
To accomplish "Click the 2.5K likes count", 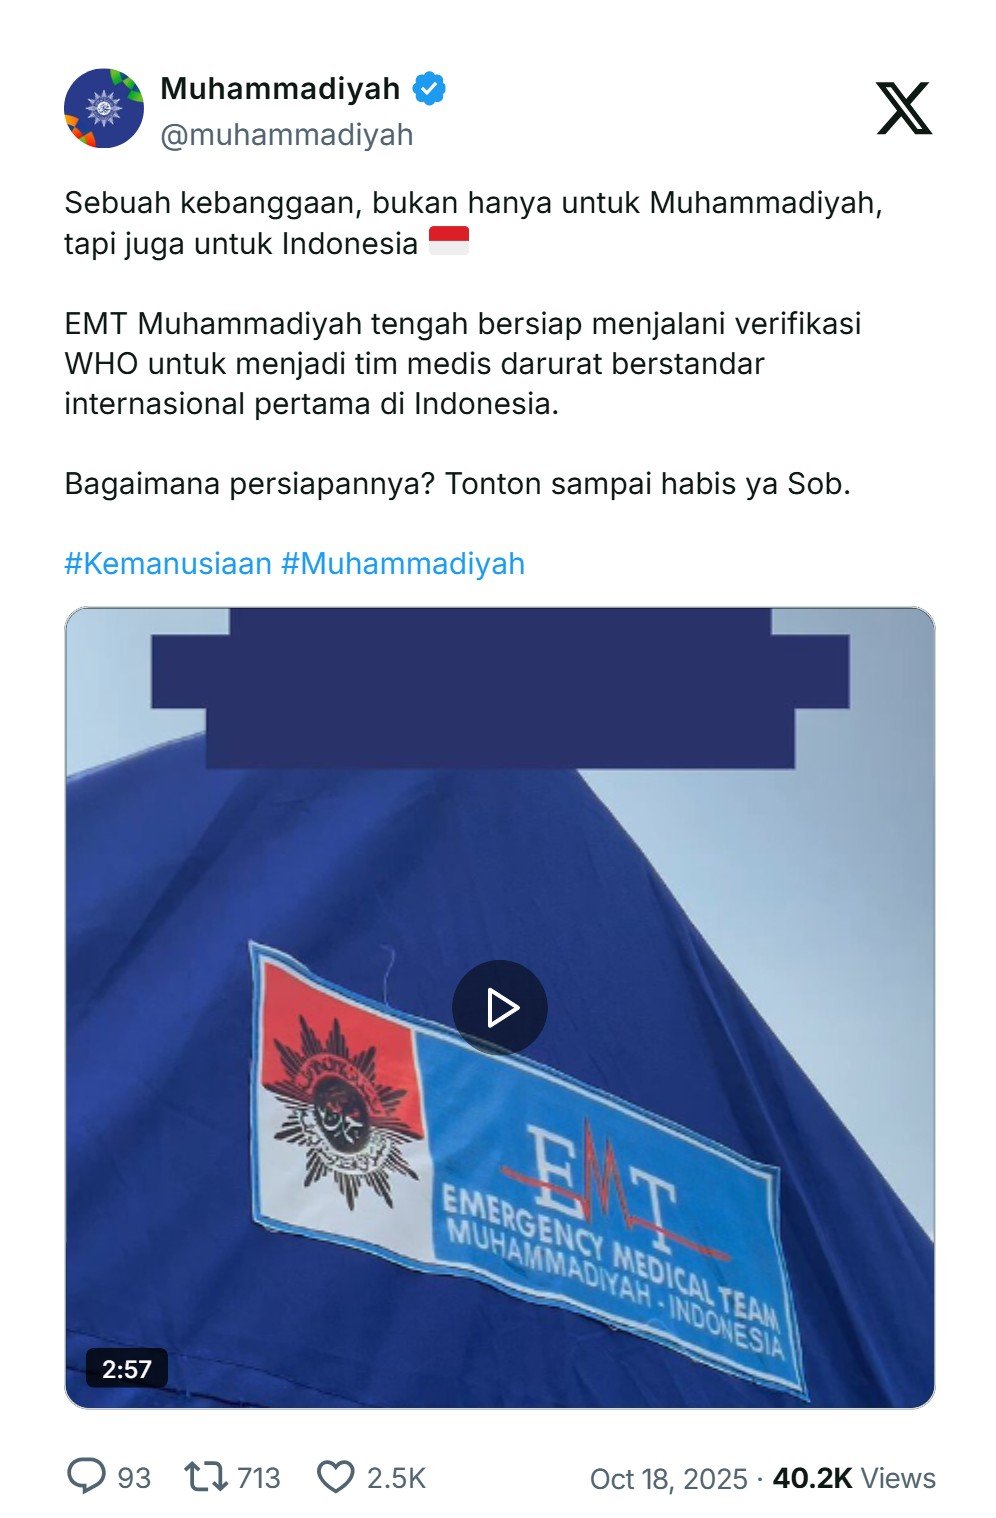I will point(396,1478).
